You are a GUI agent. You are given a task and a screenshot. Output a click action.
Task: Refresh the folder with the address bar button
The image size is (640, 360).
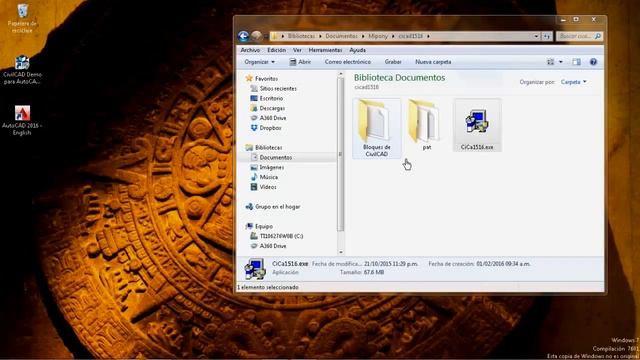coord(547,36)
